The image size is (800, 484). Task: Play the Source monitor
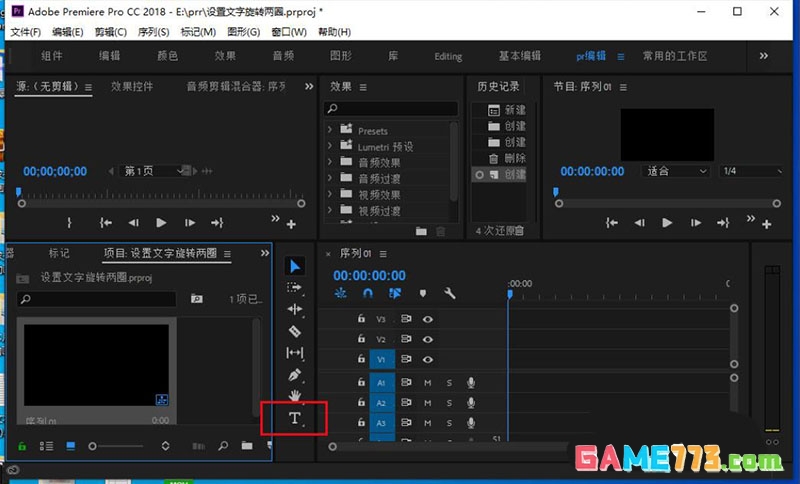click(161, 223)
